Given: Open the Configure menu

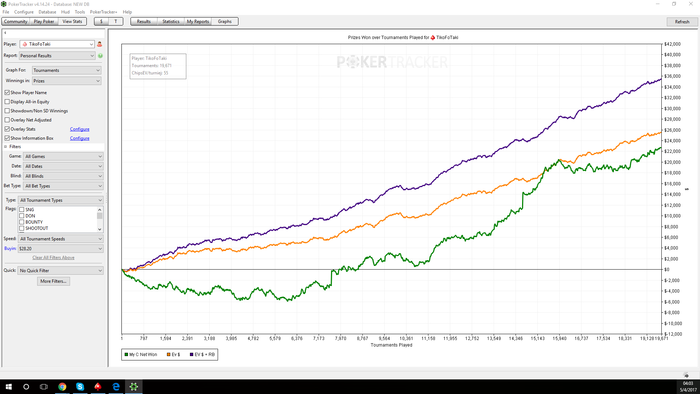Looking at the screenshot, I should tap(24, 12).
